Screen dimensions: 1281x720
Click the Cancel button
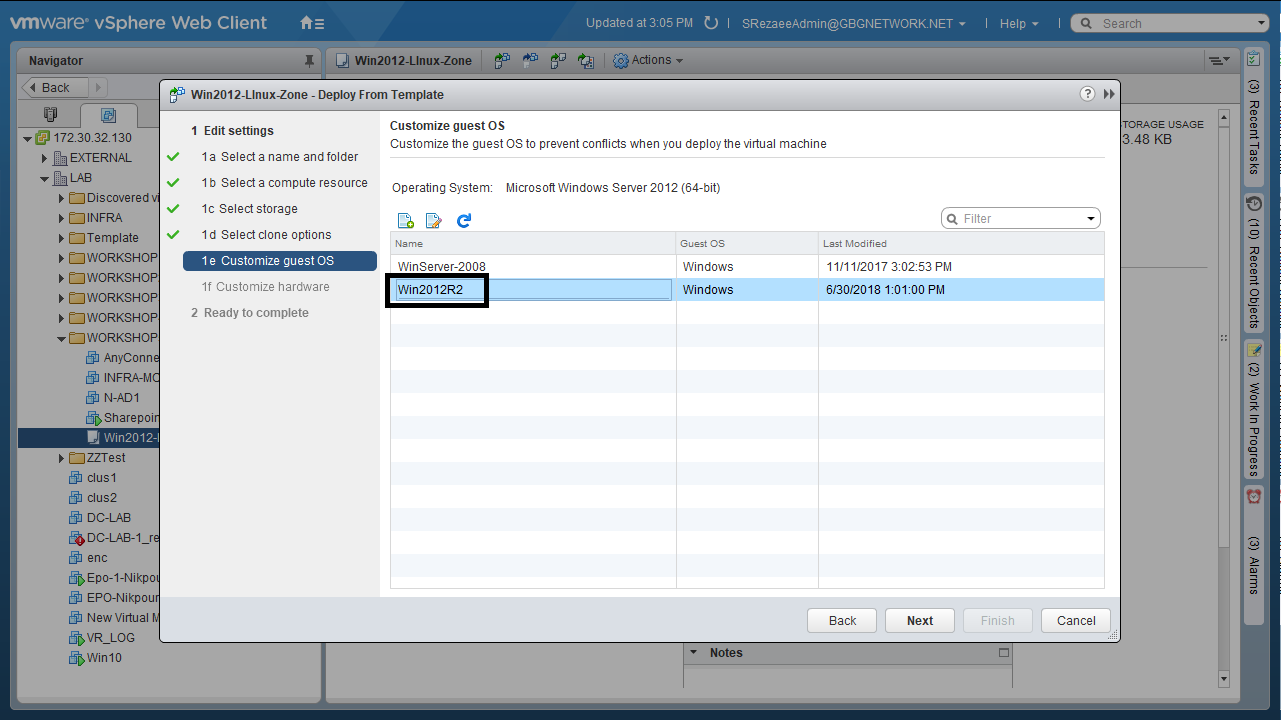tap(1076, 620)
